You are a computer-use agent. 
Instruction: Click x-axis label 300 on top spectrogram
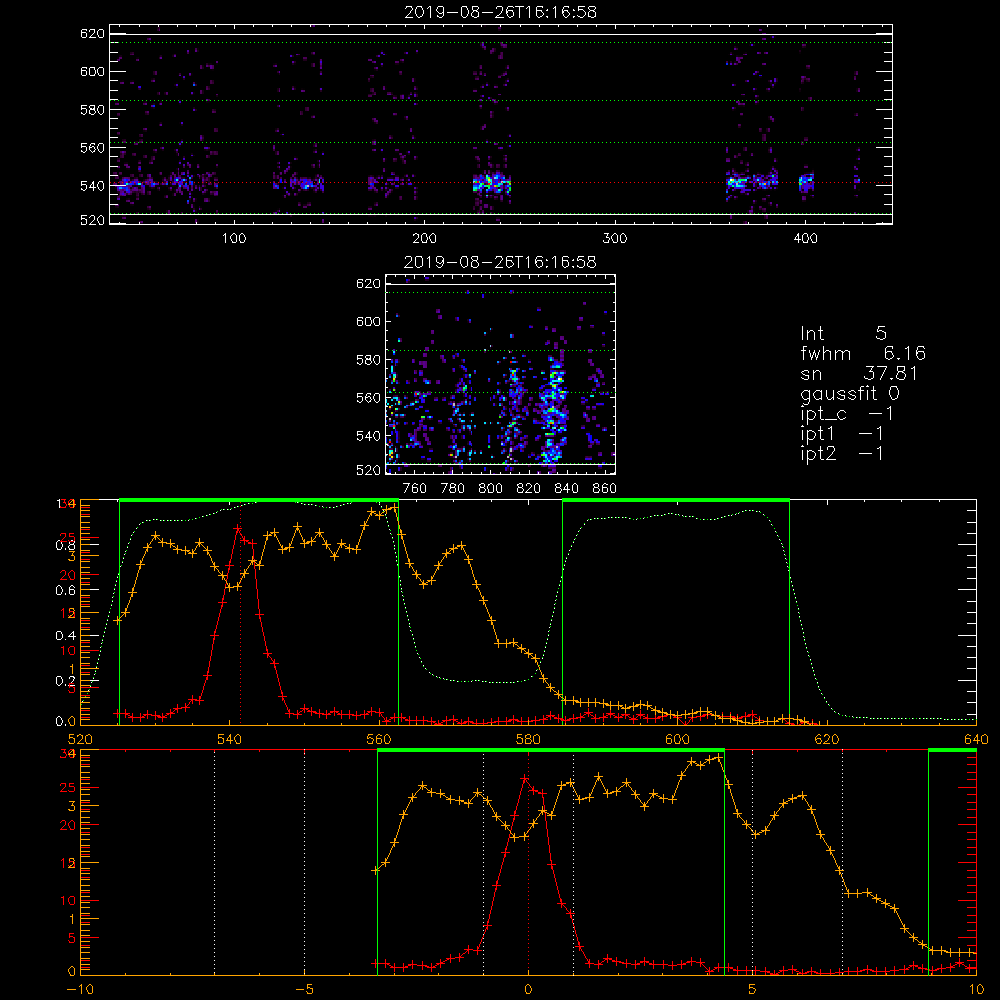(615, 239)
